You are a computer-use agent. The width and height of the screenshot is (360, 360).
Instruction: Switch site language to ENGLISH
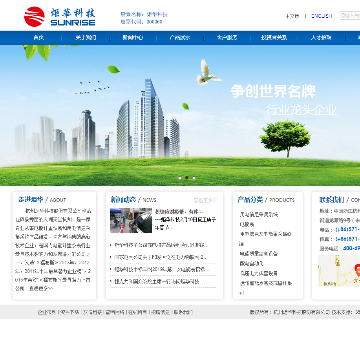tap(322, 16)
